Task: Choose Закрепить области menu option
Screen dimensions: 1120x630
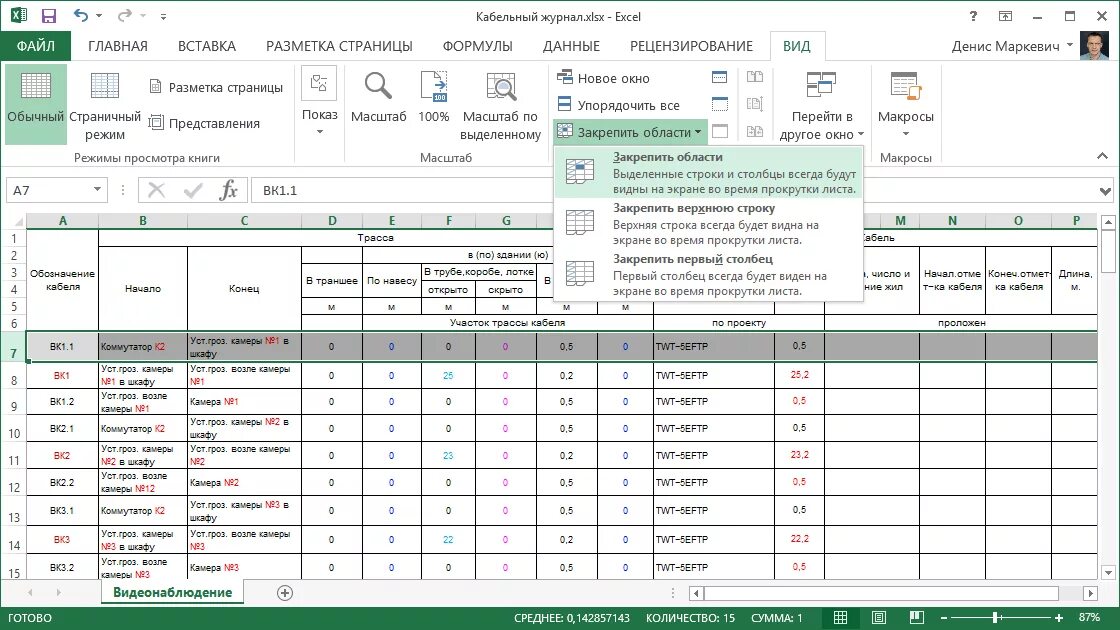Action: [x=709, y=172]
